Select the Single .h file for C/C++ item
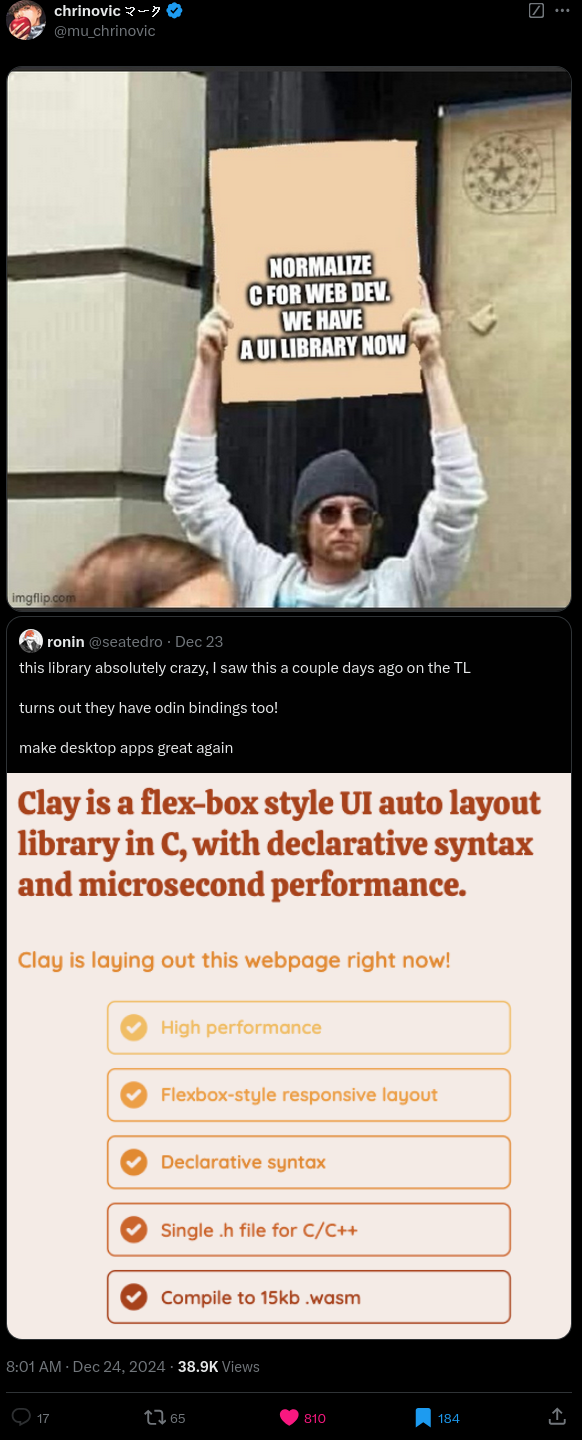This screenshot has height=1440, width=582. (309, 1230)
